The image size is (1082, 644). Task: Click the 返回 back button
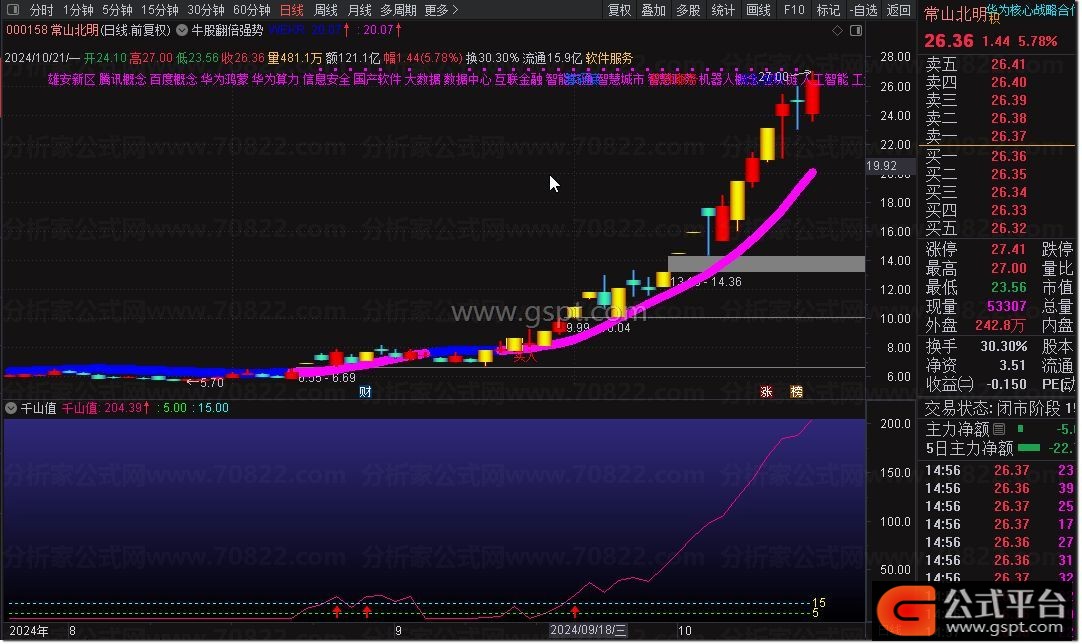898,10
